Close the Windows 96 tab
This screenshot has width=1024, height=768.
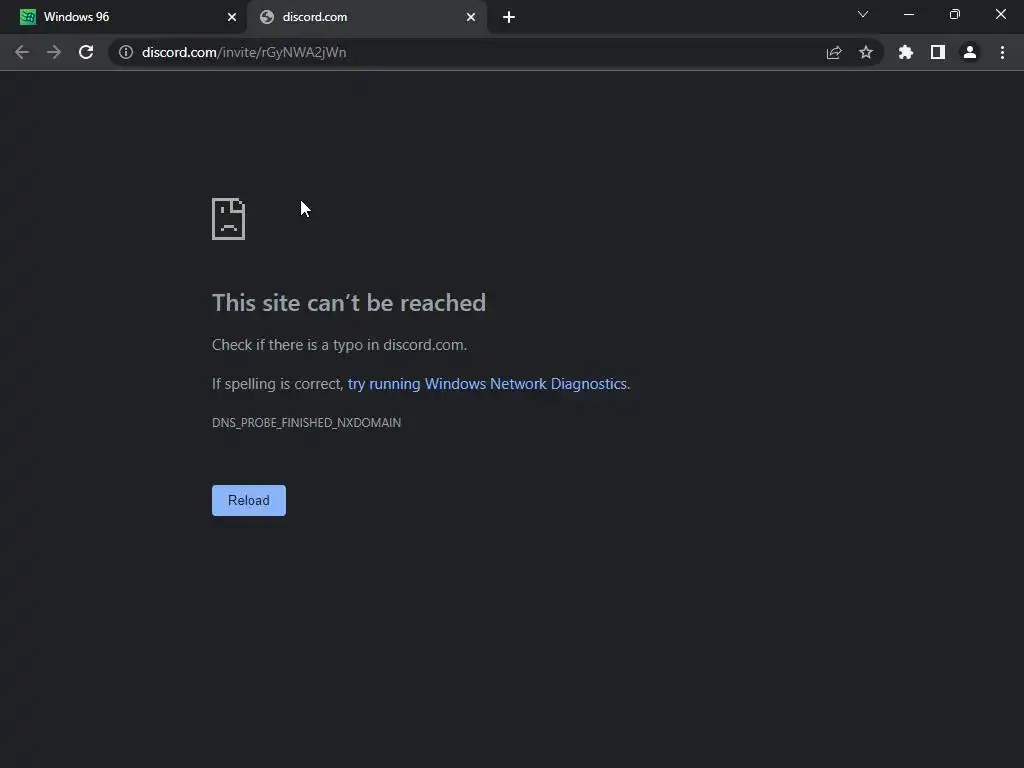(232, 17)
